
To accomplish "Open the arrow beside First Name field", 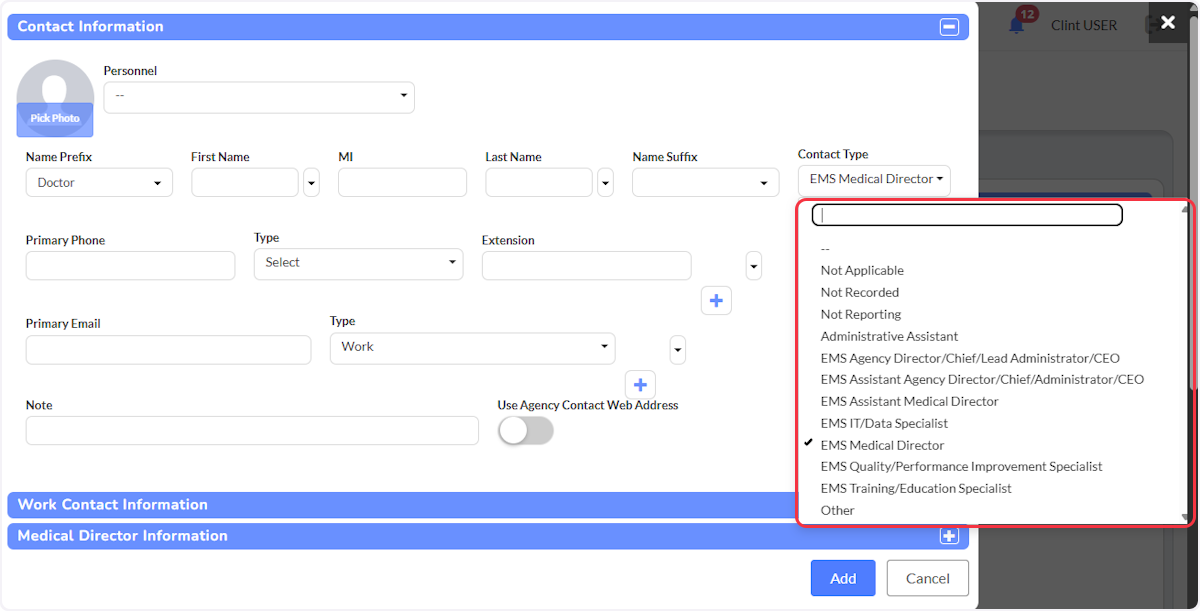I will tap(311, 182).
